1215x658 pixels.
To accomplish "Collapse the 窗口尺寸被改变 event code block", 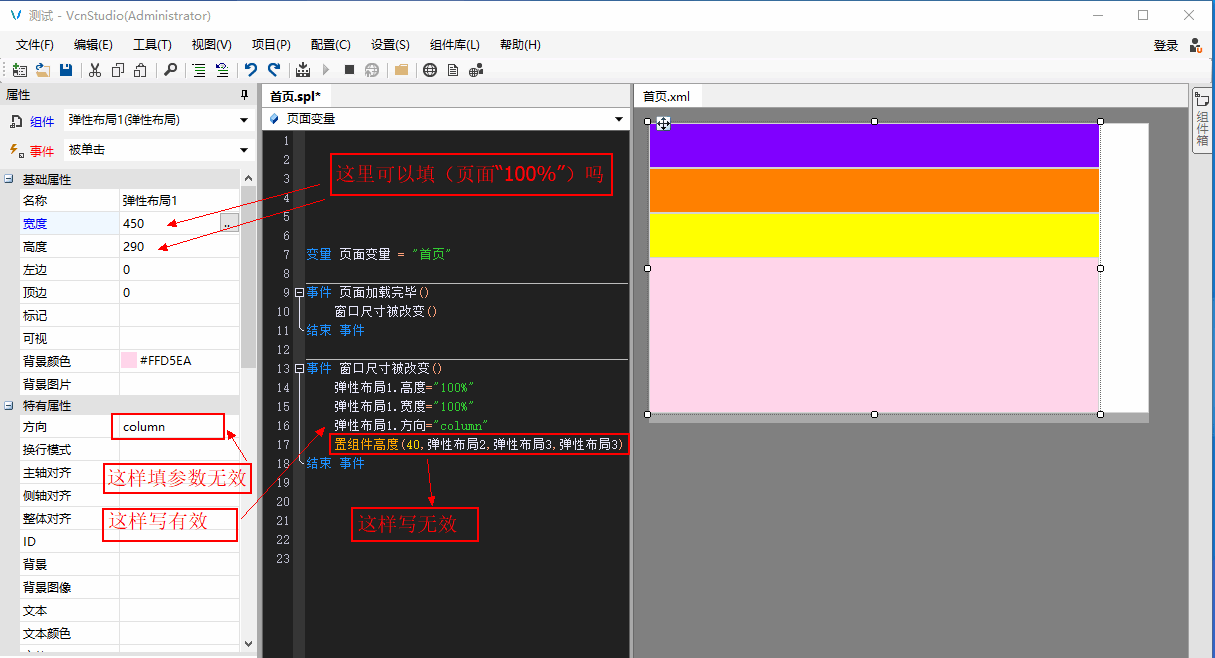I will tap(299, 369).
